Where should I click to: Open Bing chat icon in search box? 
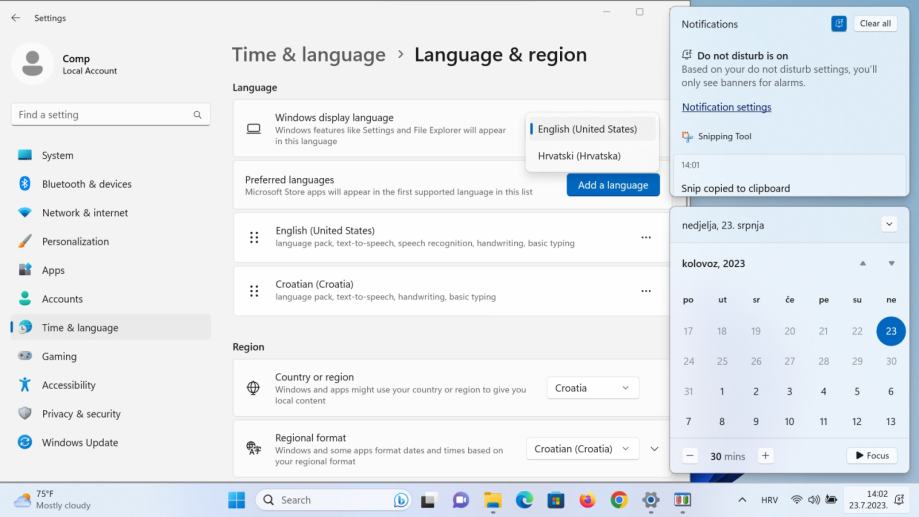401,500
